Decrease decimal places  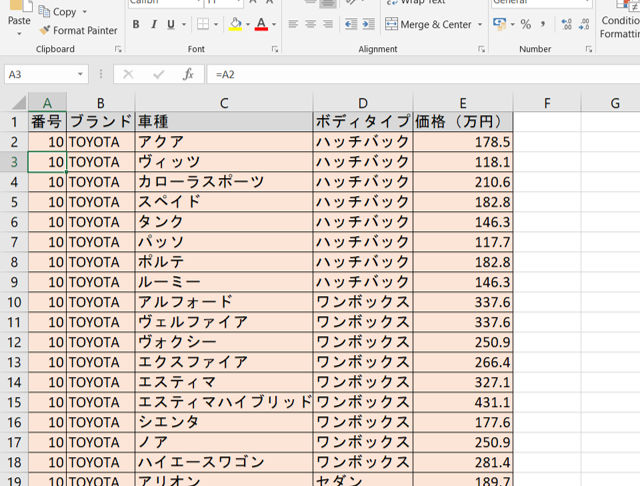pos(584,24)
